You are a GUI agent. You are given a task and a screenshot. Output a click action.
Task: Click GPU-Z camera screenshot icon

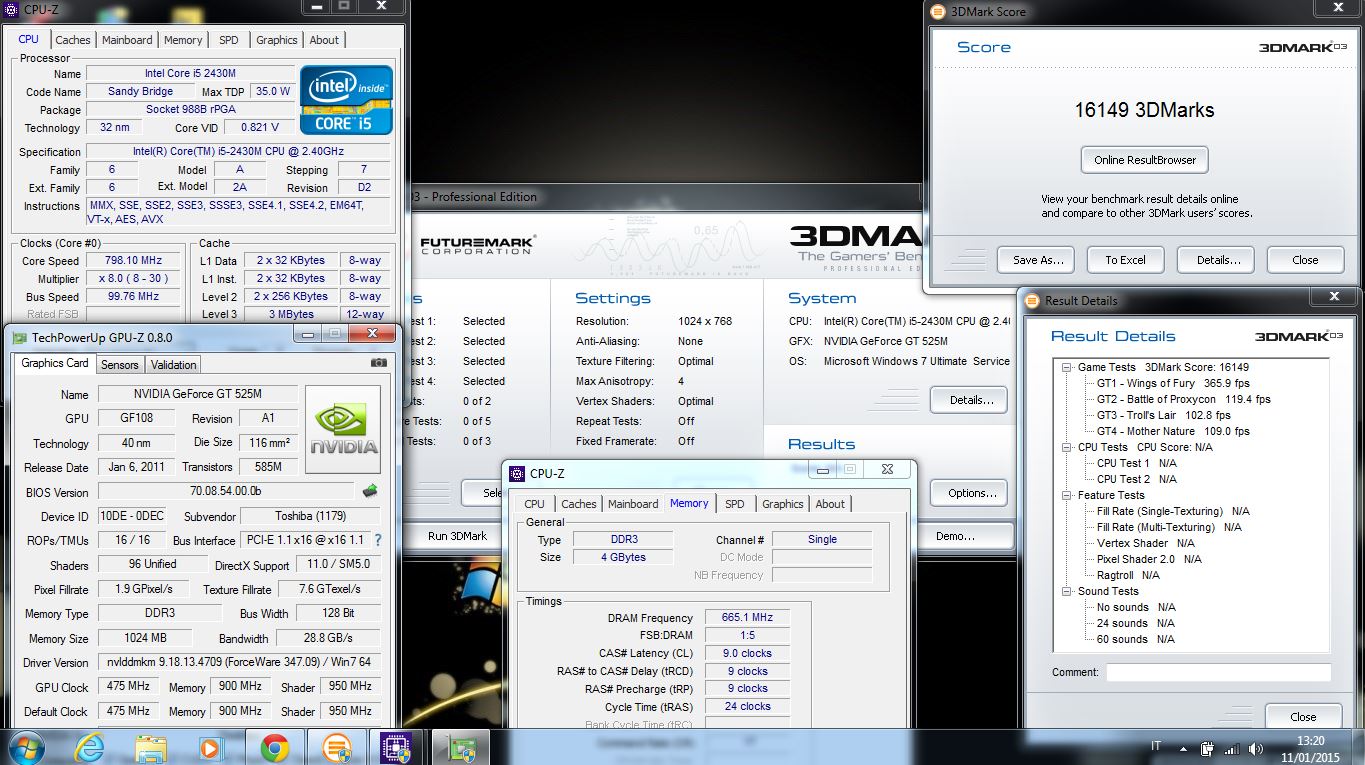[x=378, y=363]
